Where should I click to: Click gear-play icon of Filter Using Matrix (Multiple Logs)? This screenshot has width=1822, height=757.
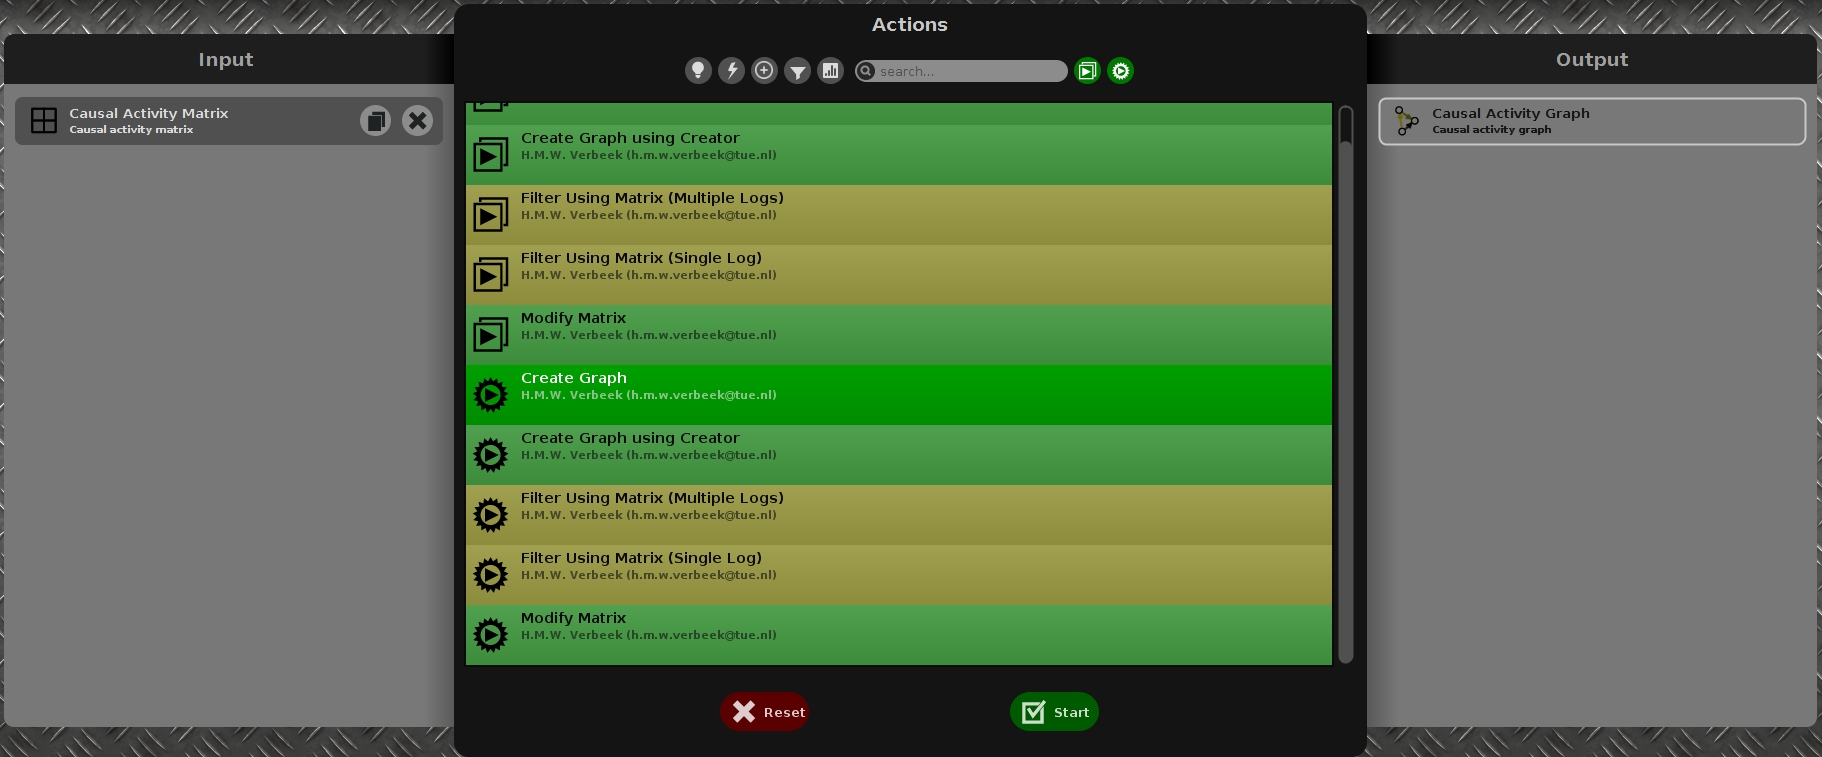click(x=490, y=515)
